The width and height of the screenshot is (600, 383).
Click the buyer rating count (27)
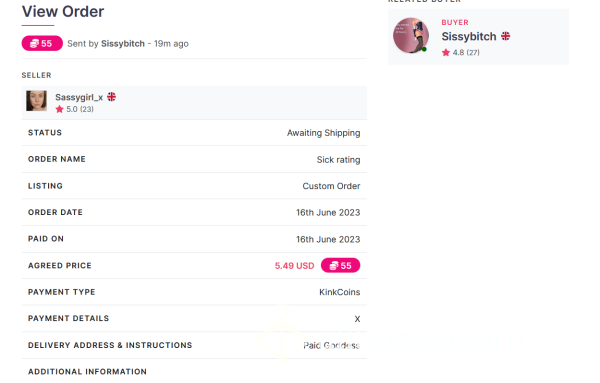pyautogui.click(x=473, y=52)
